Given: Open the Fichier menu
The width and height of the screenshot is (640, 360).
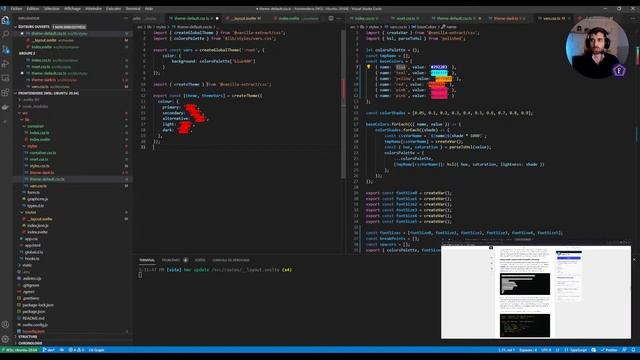Looking at the screenshot, I should 16,8.
